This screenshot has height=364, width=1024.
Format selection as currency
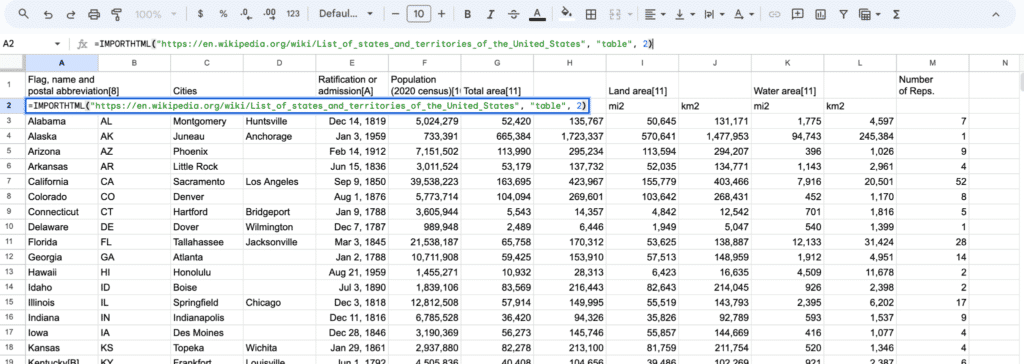(x=200, y=14)
